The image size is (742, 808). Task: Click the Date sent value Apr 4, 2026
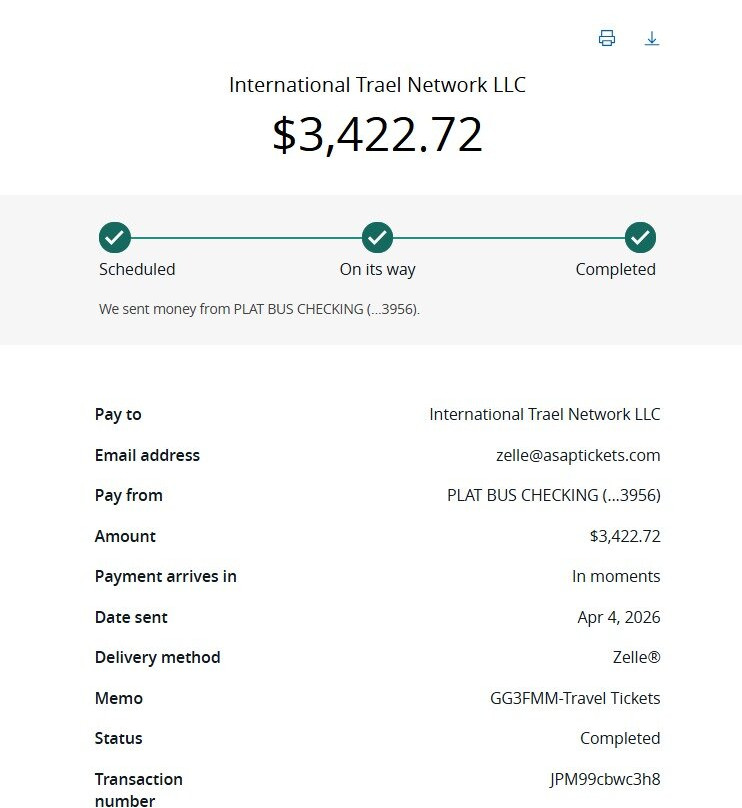click(x=619, y=617)
